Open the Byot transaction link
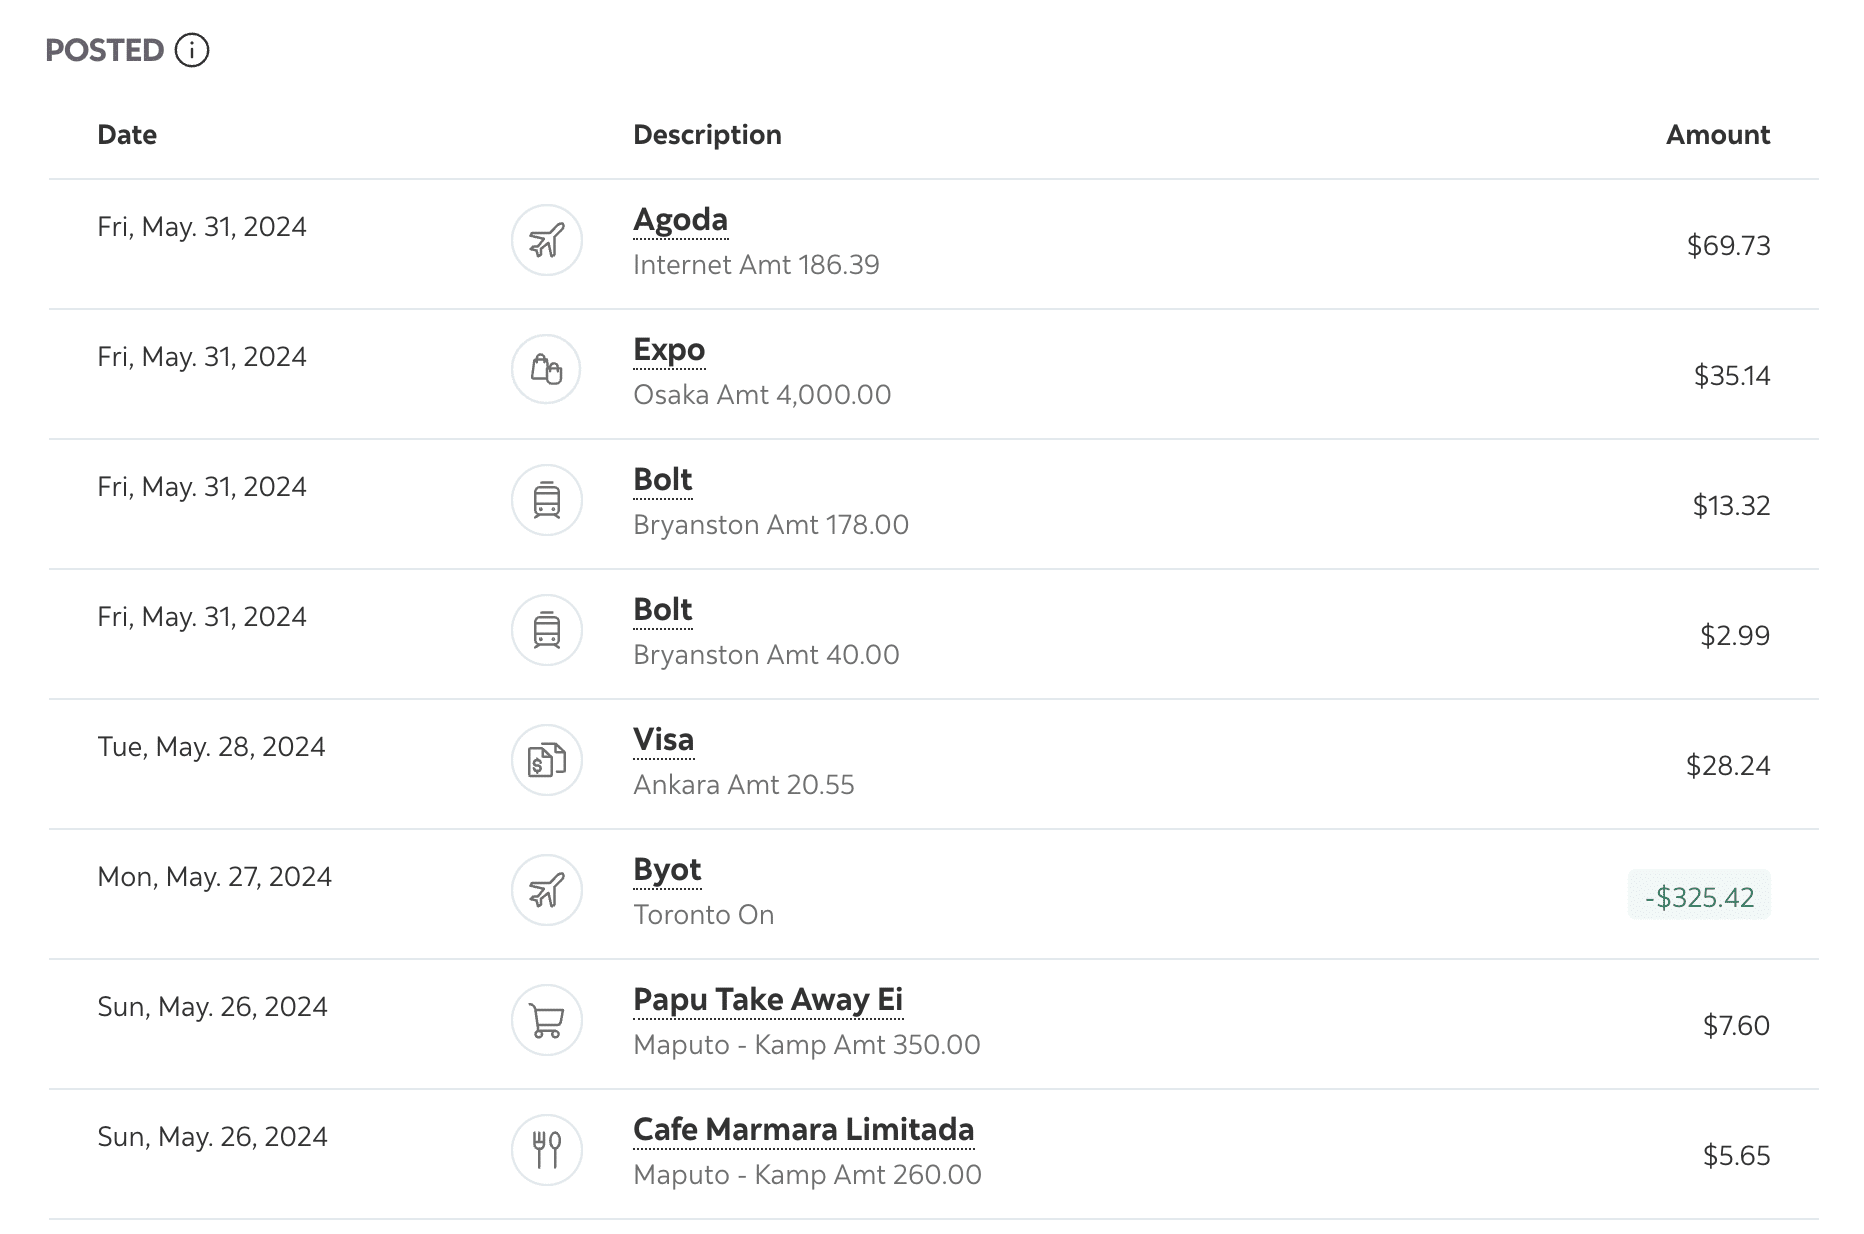Screen dimensions: 1864x1234 (x=667, y=870)
